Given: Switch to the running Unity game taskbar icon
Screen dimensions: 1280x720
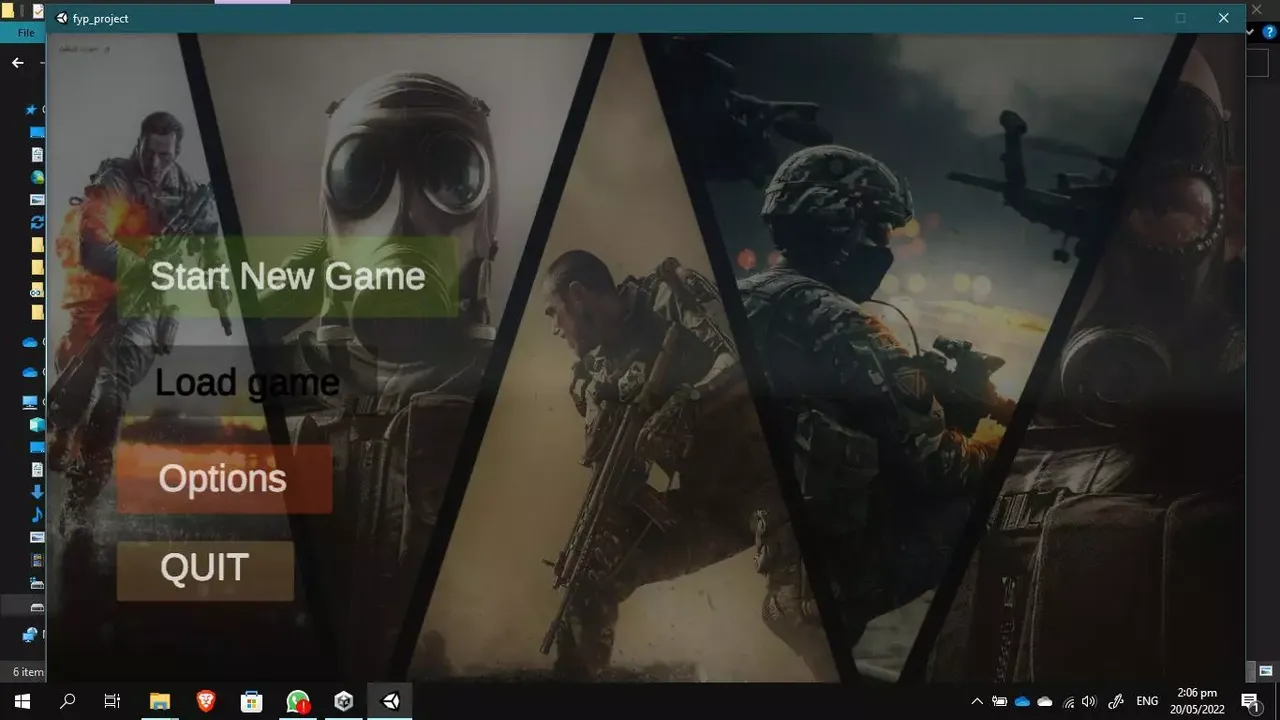Looking at the screenshot, I should pos(390,701).
